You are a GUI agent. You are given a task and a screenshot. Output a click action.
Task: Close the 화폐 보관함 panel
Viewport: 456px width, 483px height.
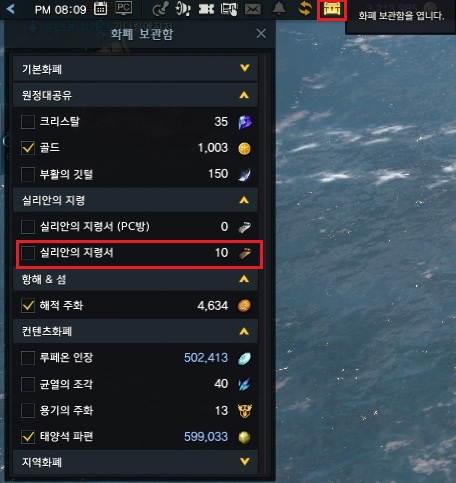coord(261,33)
